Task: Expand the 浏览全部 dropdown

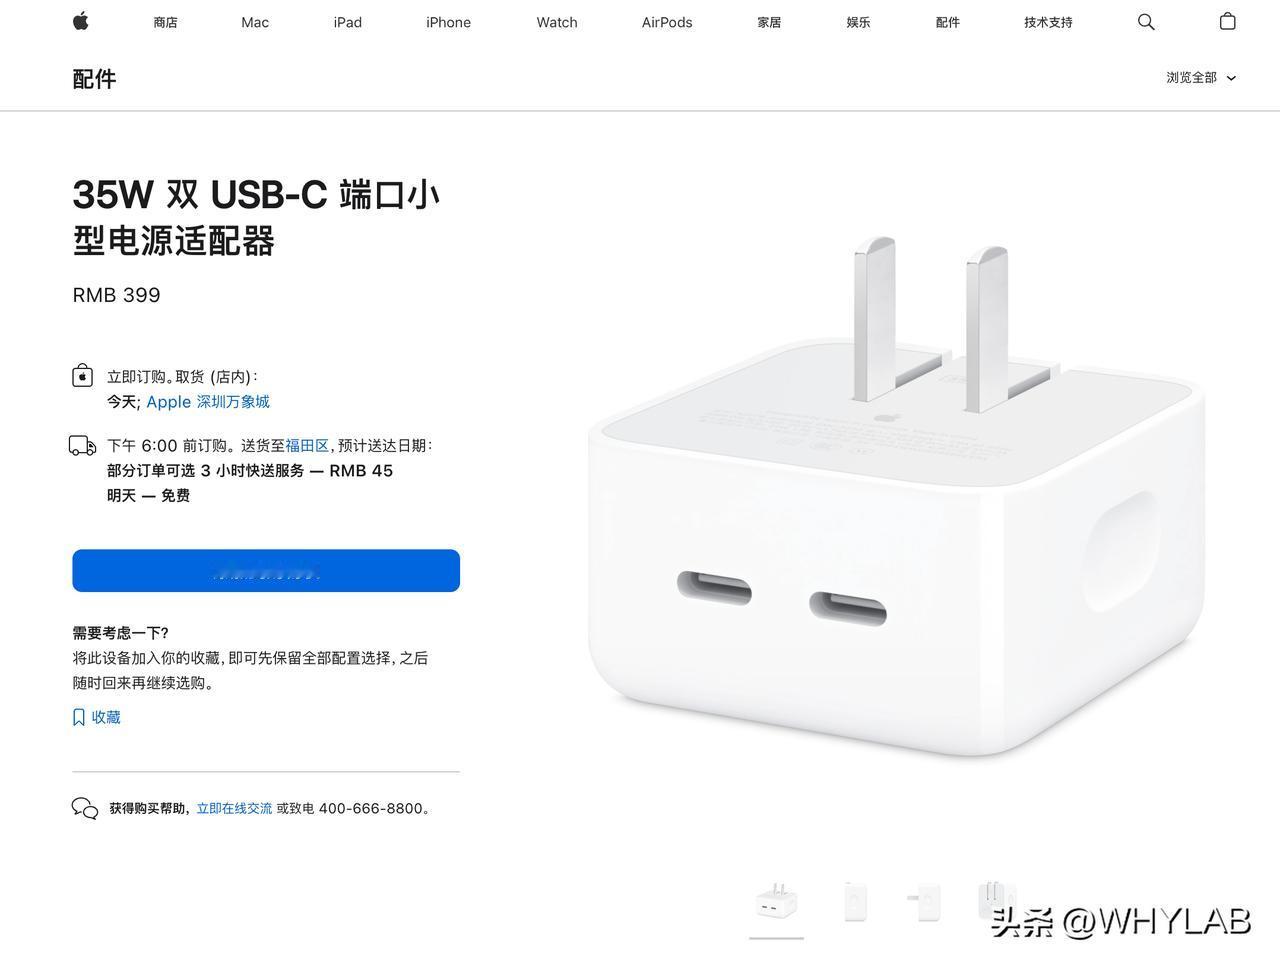Action: pos(1201,78)
